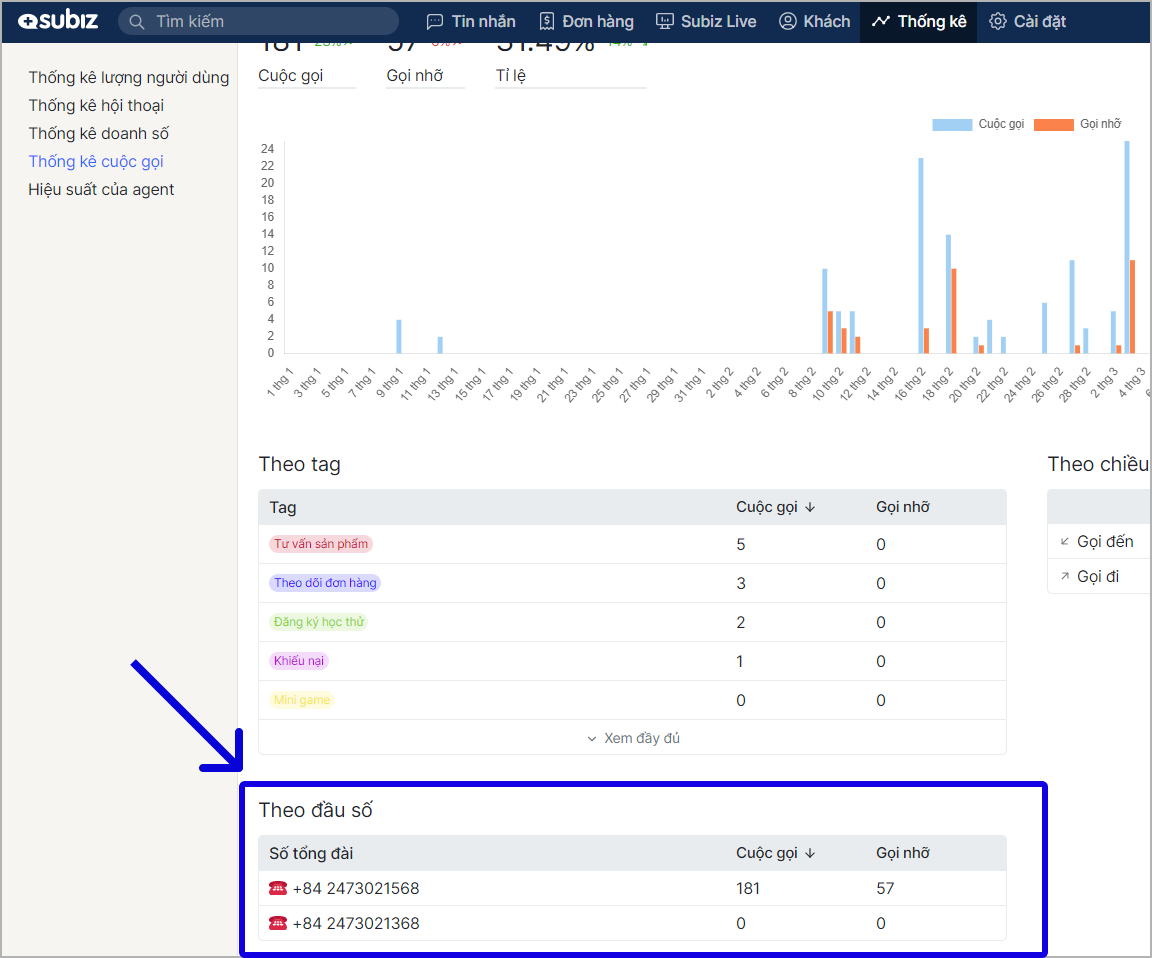Click the Tư vấn sản phẩm tag
1152x958 pixels.
pos(321,544)
